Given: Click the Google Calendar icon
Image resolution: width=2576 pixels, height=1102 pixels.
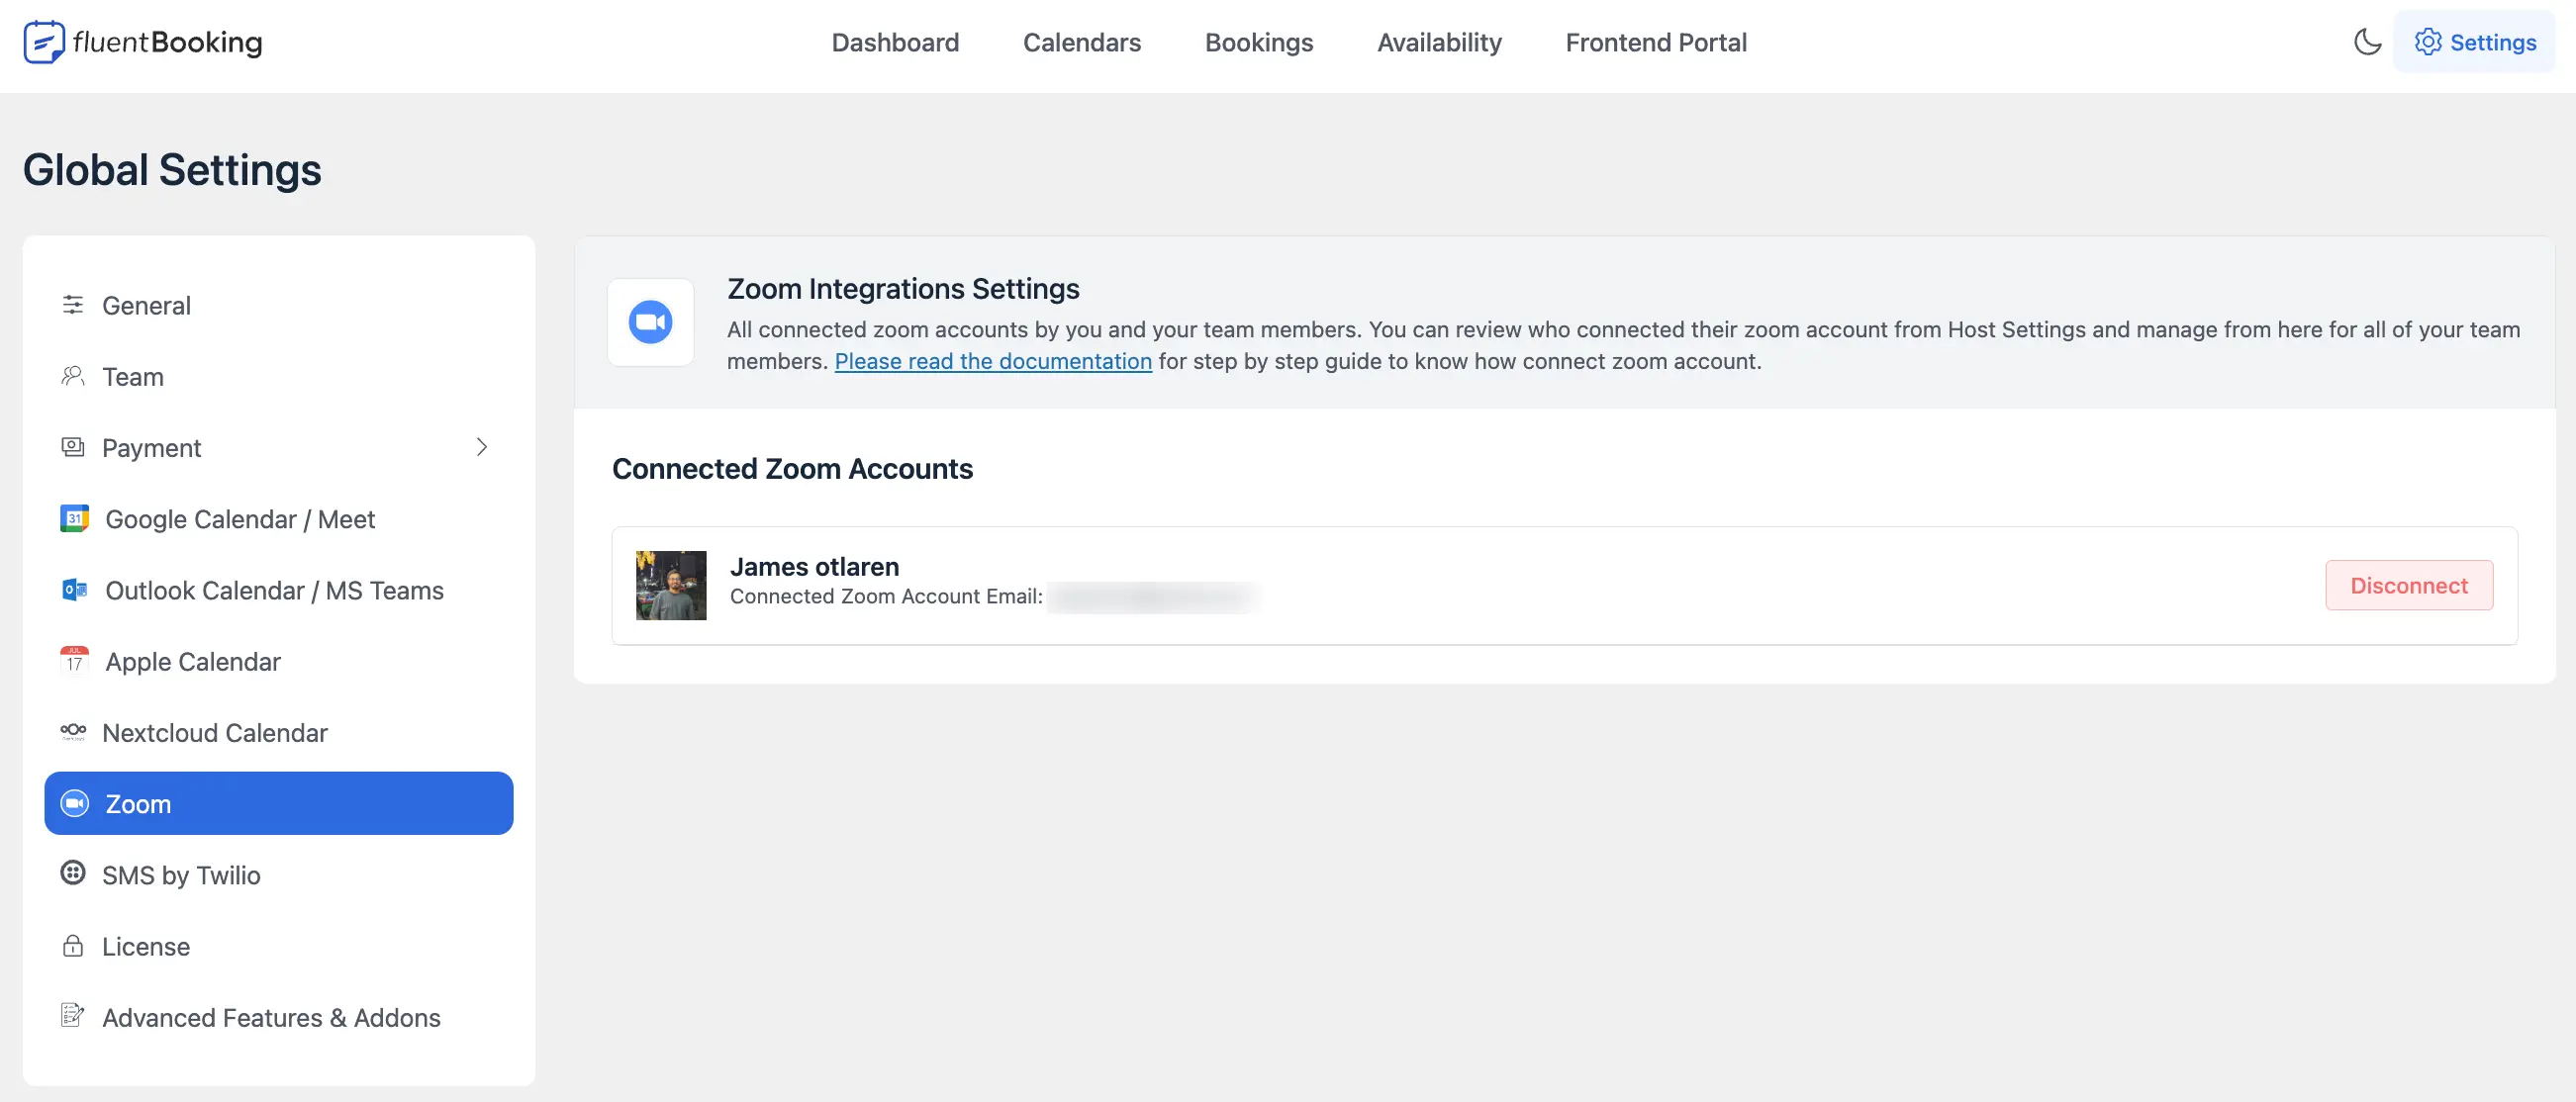Looking at the screenshot, I should coord(74,518).
